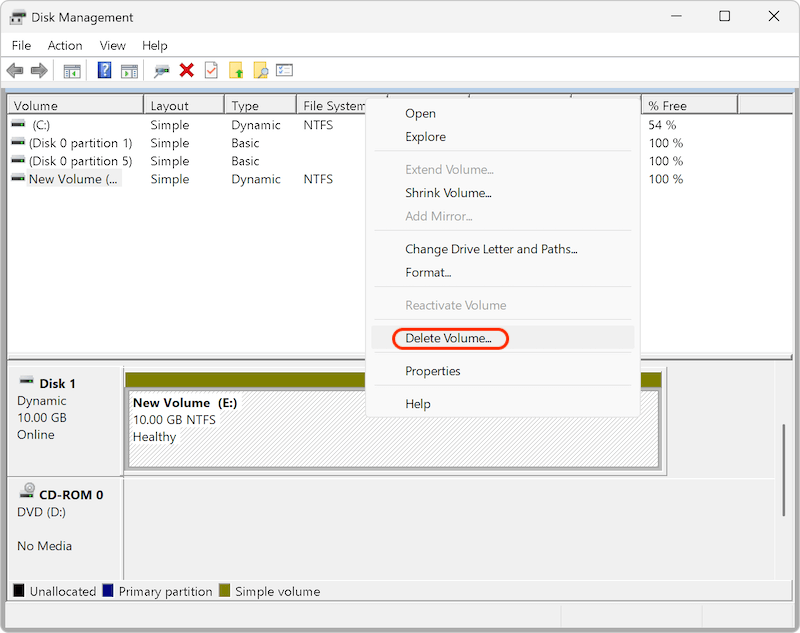
Task: Choose Change Drive Letter and Paths
Action: 477,249
